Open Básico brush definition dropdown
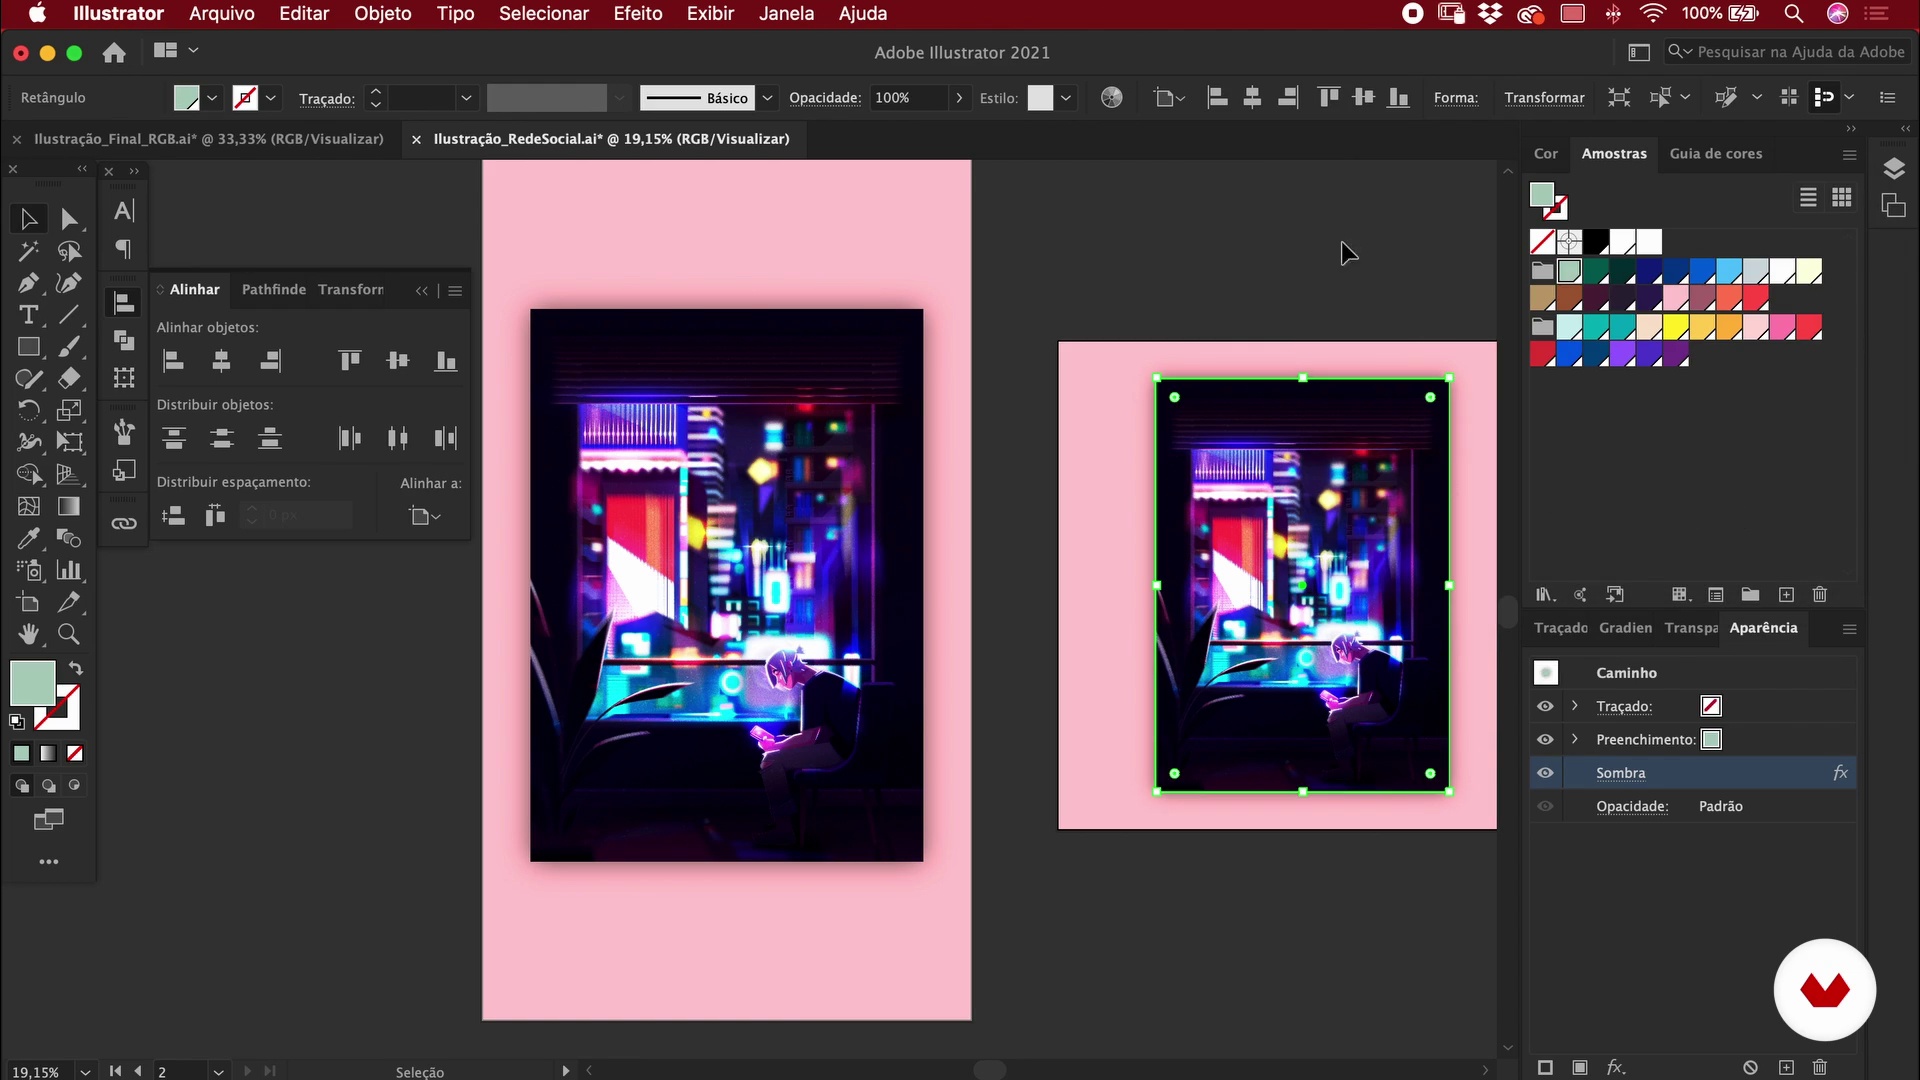 767,98
